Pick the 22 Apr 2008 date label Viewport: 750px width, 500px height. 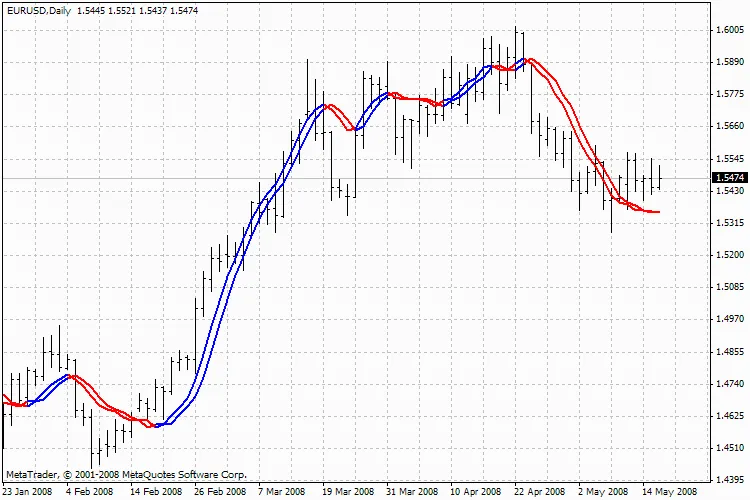pyautogui.click(x=540, y=492)
